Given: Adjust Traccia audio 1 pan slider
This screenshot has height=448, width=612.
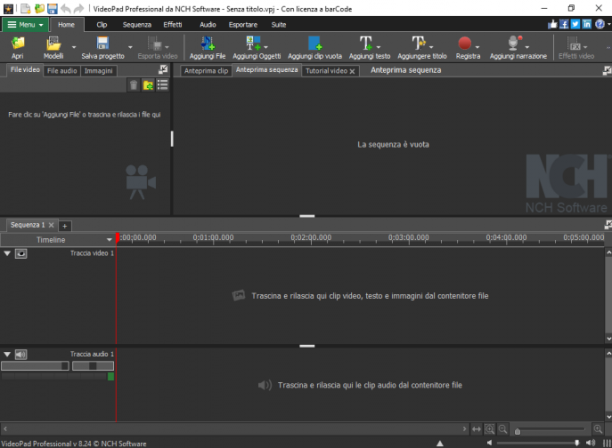Looking at the screenshot, I should tap(93, 366).
